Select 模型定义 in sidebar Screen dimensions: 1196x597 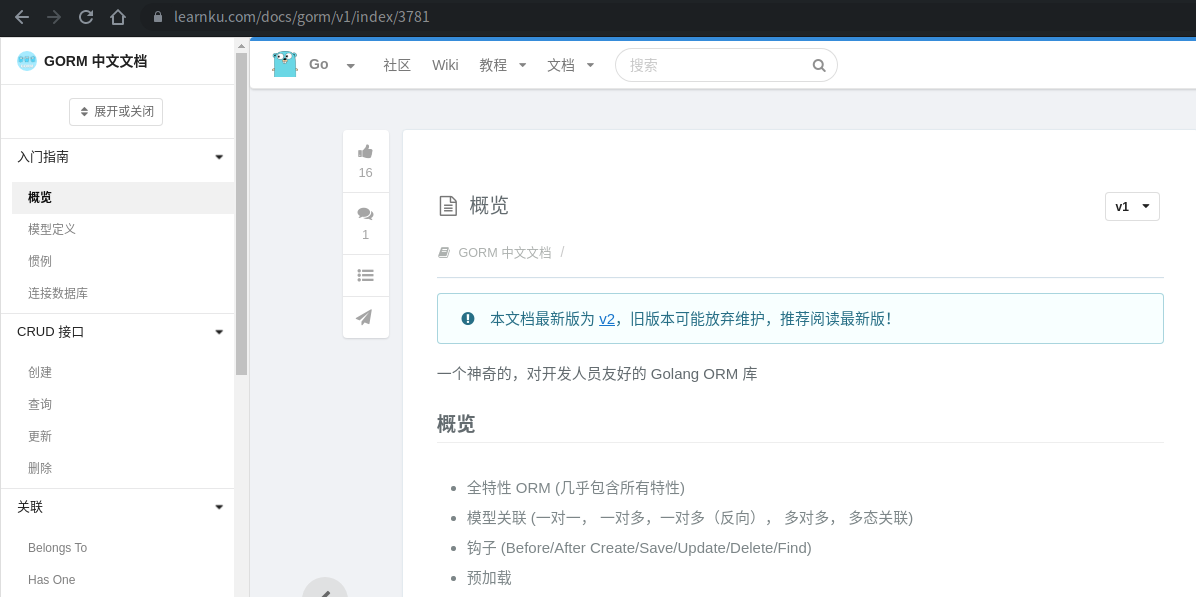[52, 229]
